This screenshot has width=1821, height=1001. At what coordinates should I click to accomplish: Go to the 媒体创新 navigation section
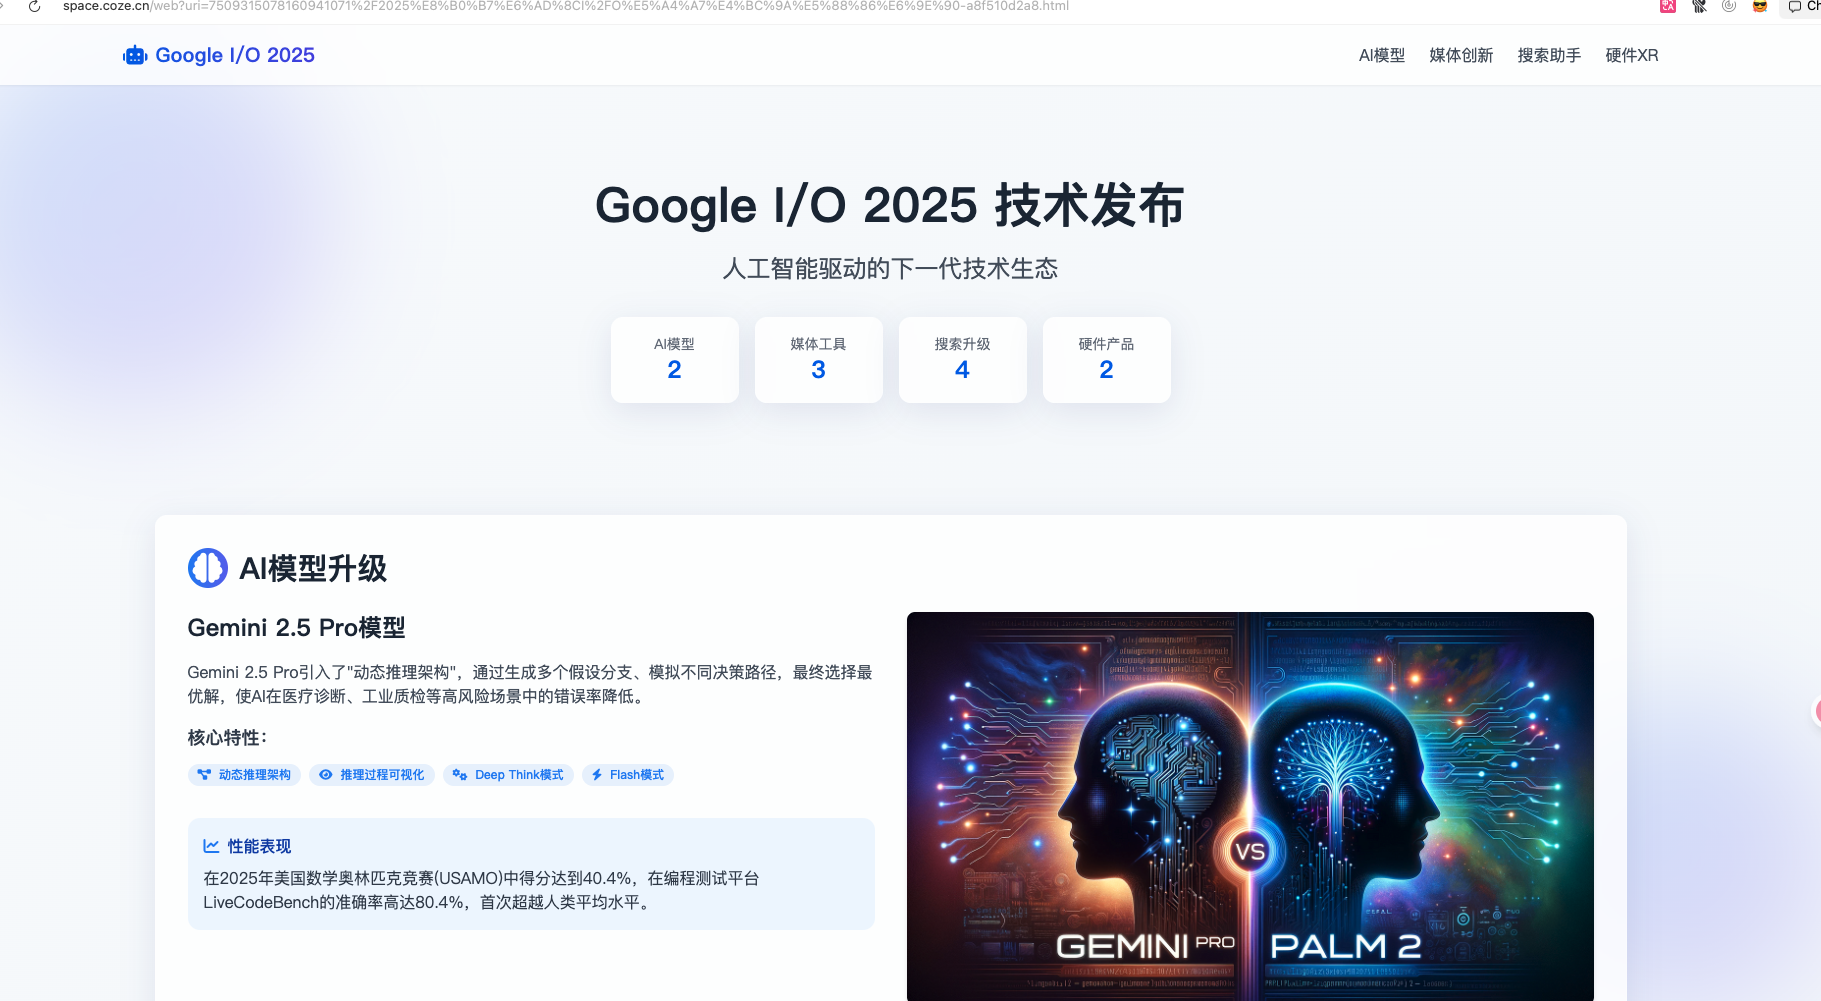tap(1461, 55)
